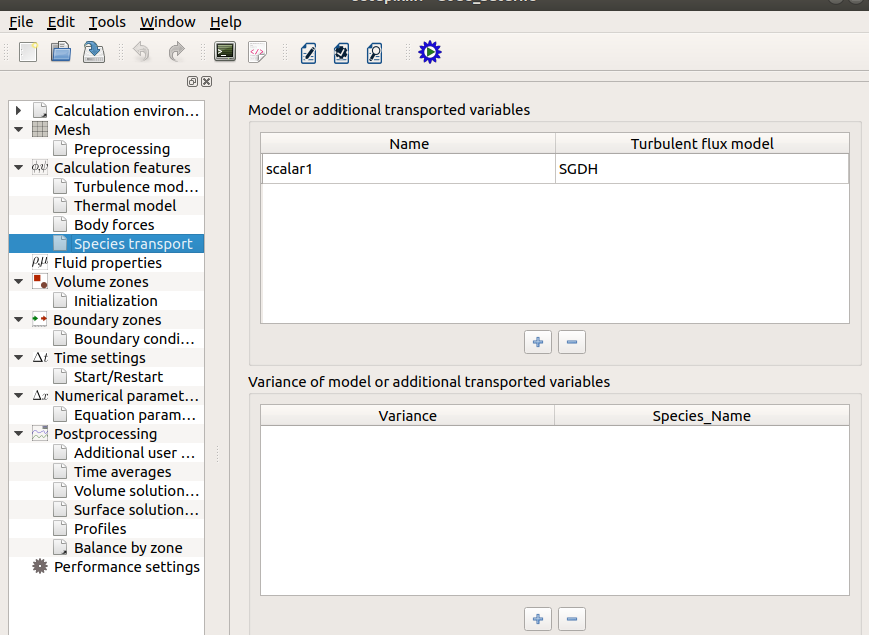
Task: Open the terminal window icon
Action: coord(225,52)
